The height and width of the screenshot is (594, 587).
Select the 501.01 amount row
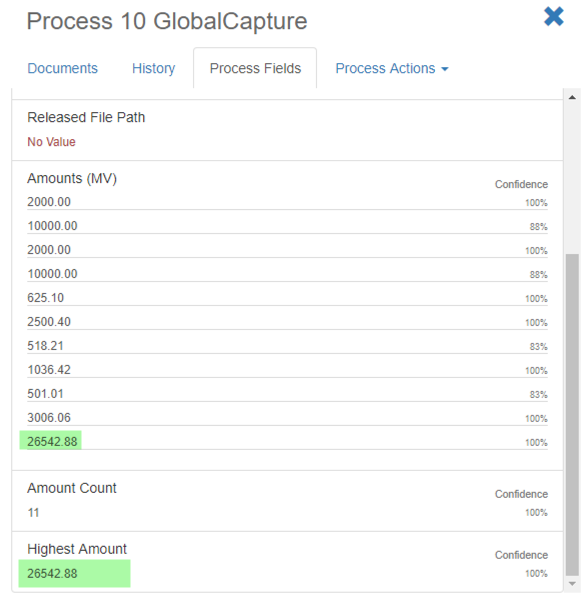tap(287, 394)
